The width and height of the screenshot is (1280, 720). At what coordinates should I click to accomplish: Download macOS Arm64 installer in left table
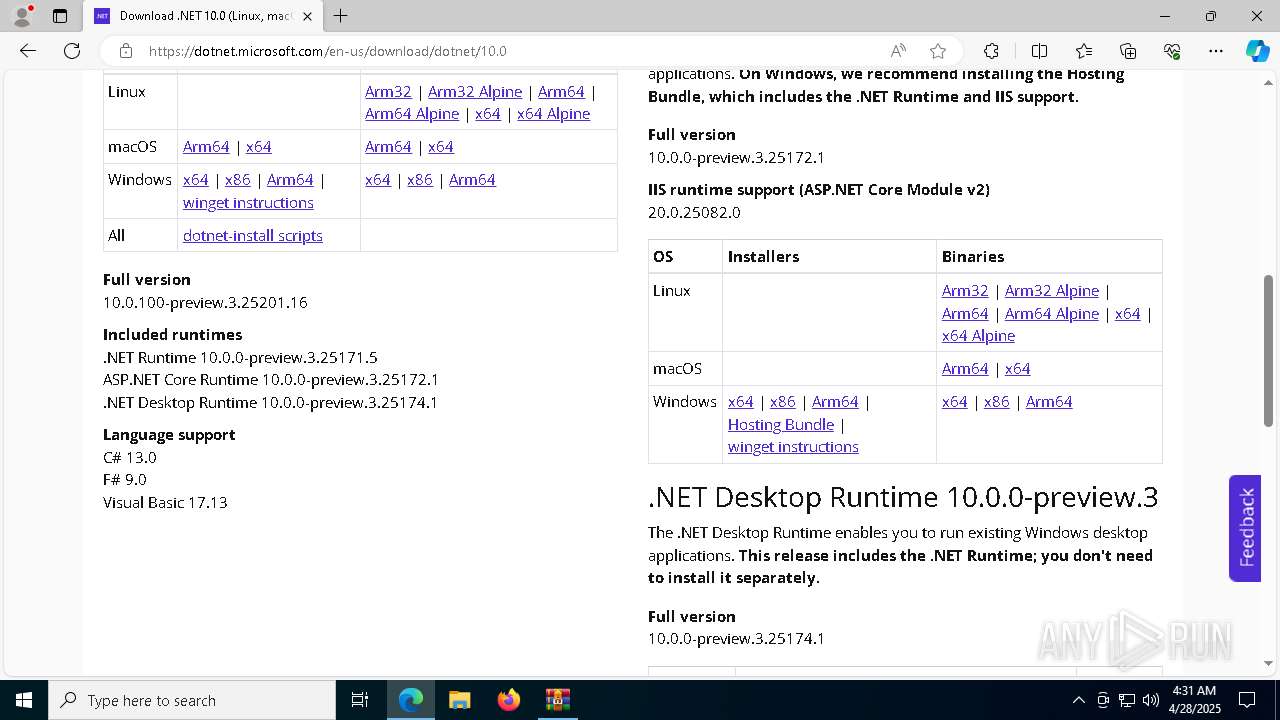206,147
